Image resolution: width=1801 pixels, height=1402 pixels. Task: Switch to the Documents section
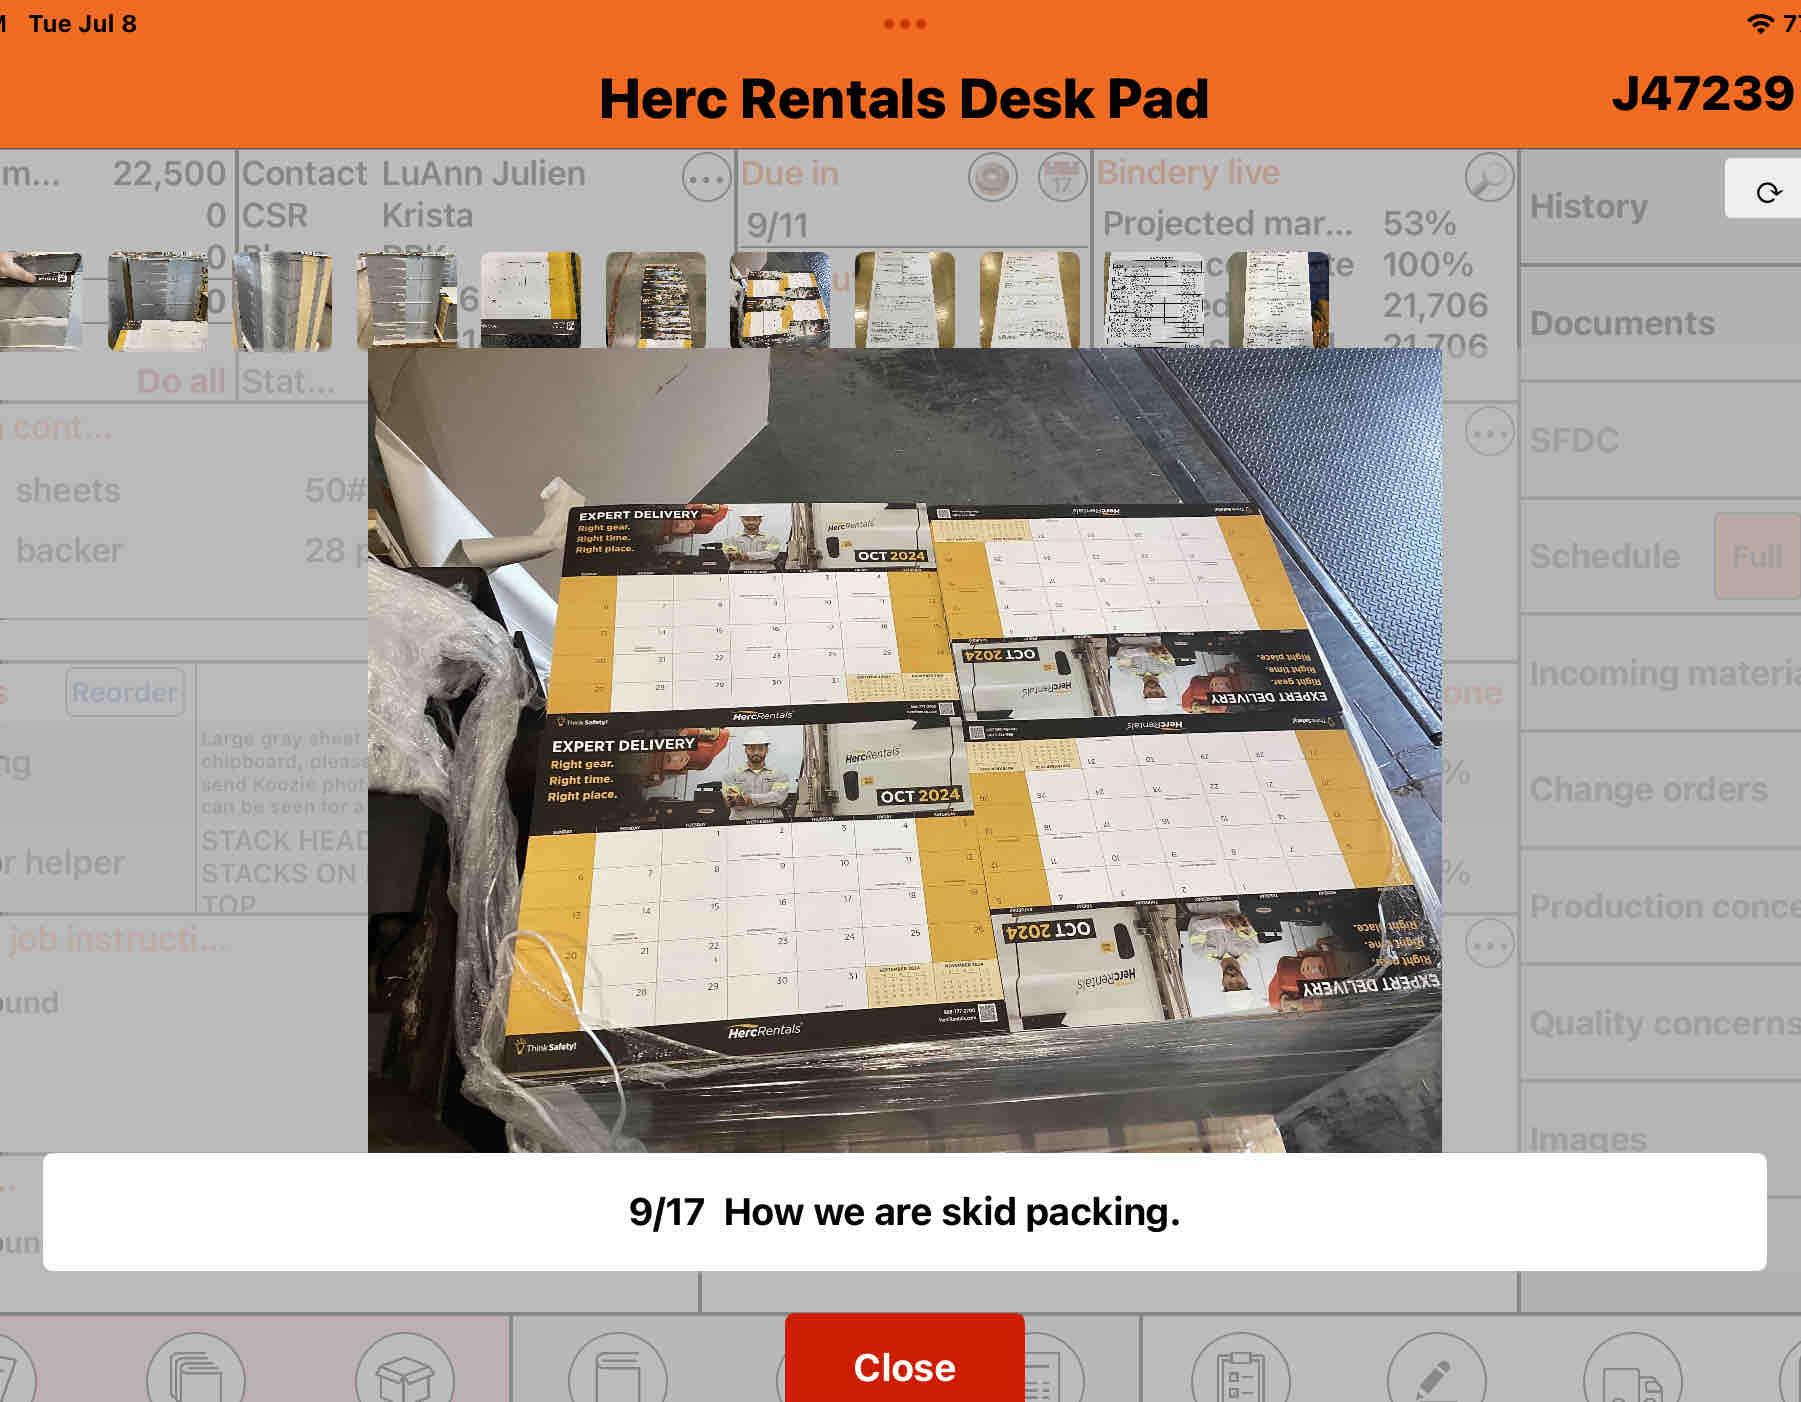(1622, 323)
